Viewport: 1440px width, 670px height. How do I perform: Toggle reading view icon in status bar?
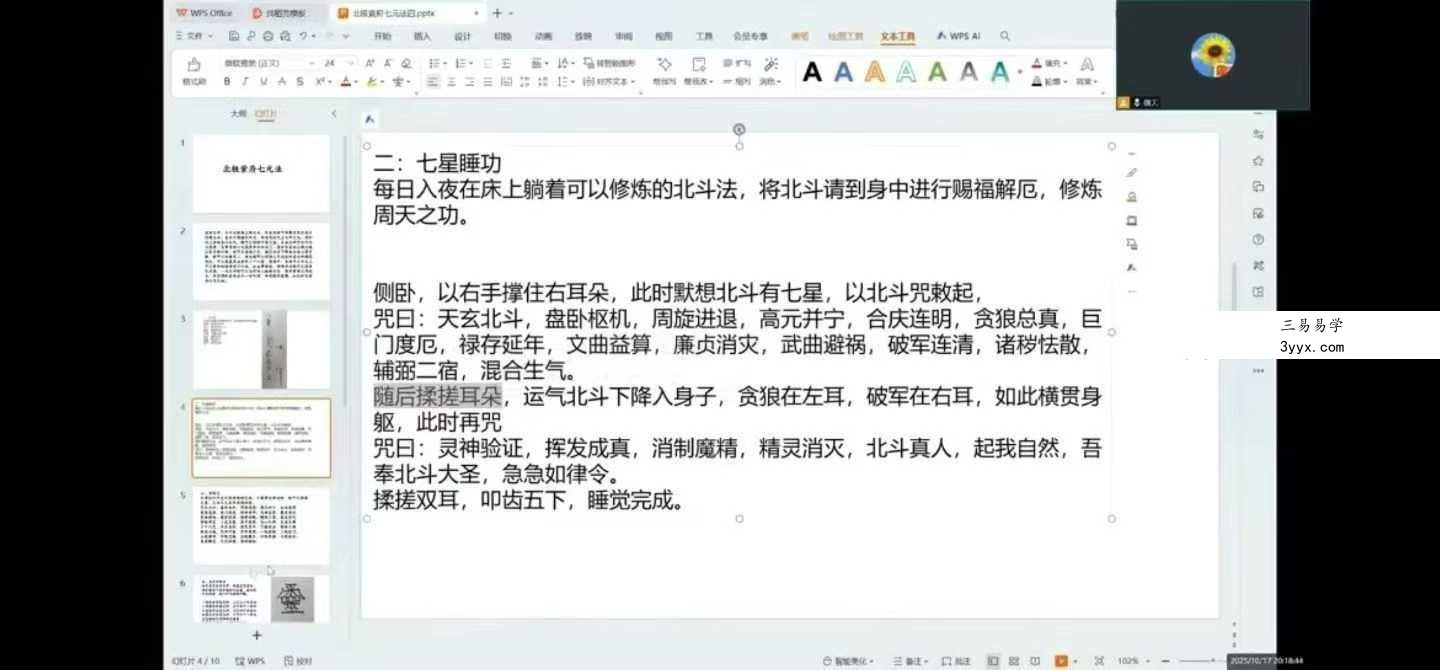click(x=1035, y=661)
